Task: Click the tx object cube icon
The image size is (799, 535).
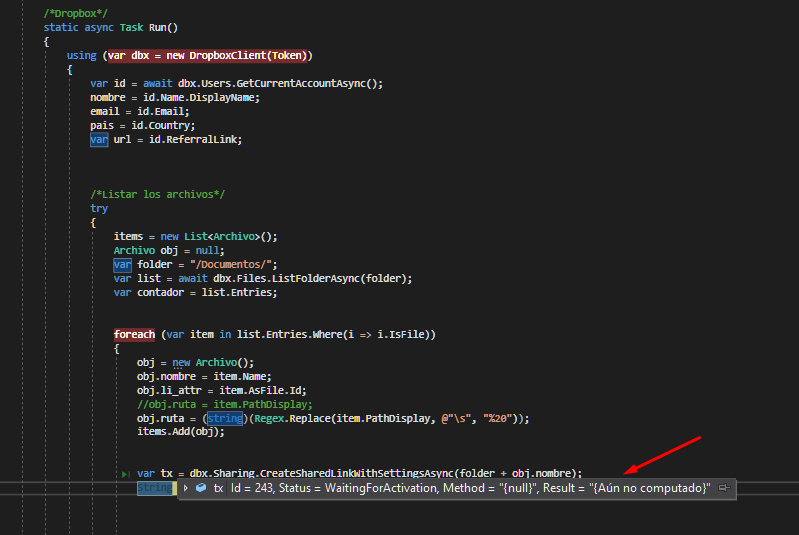Action: click(201, 488)
